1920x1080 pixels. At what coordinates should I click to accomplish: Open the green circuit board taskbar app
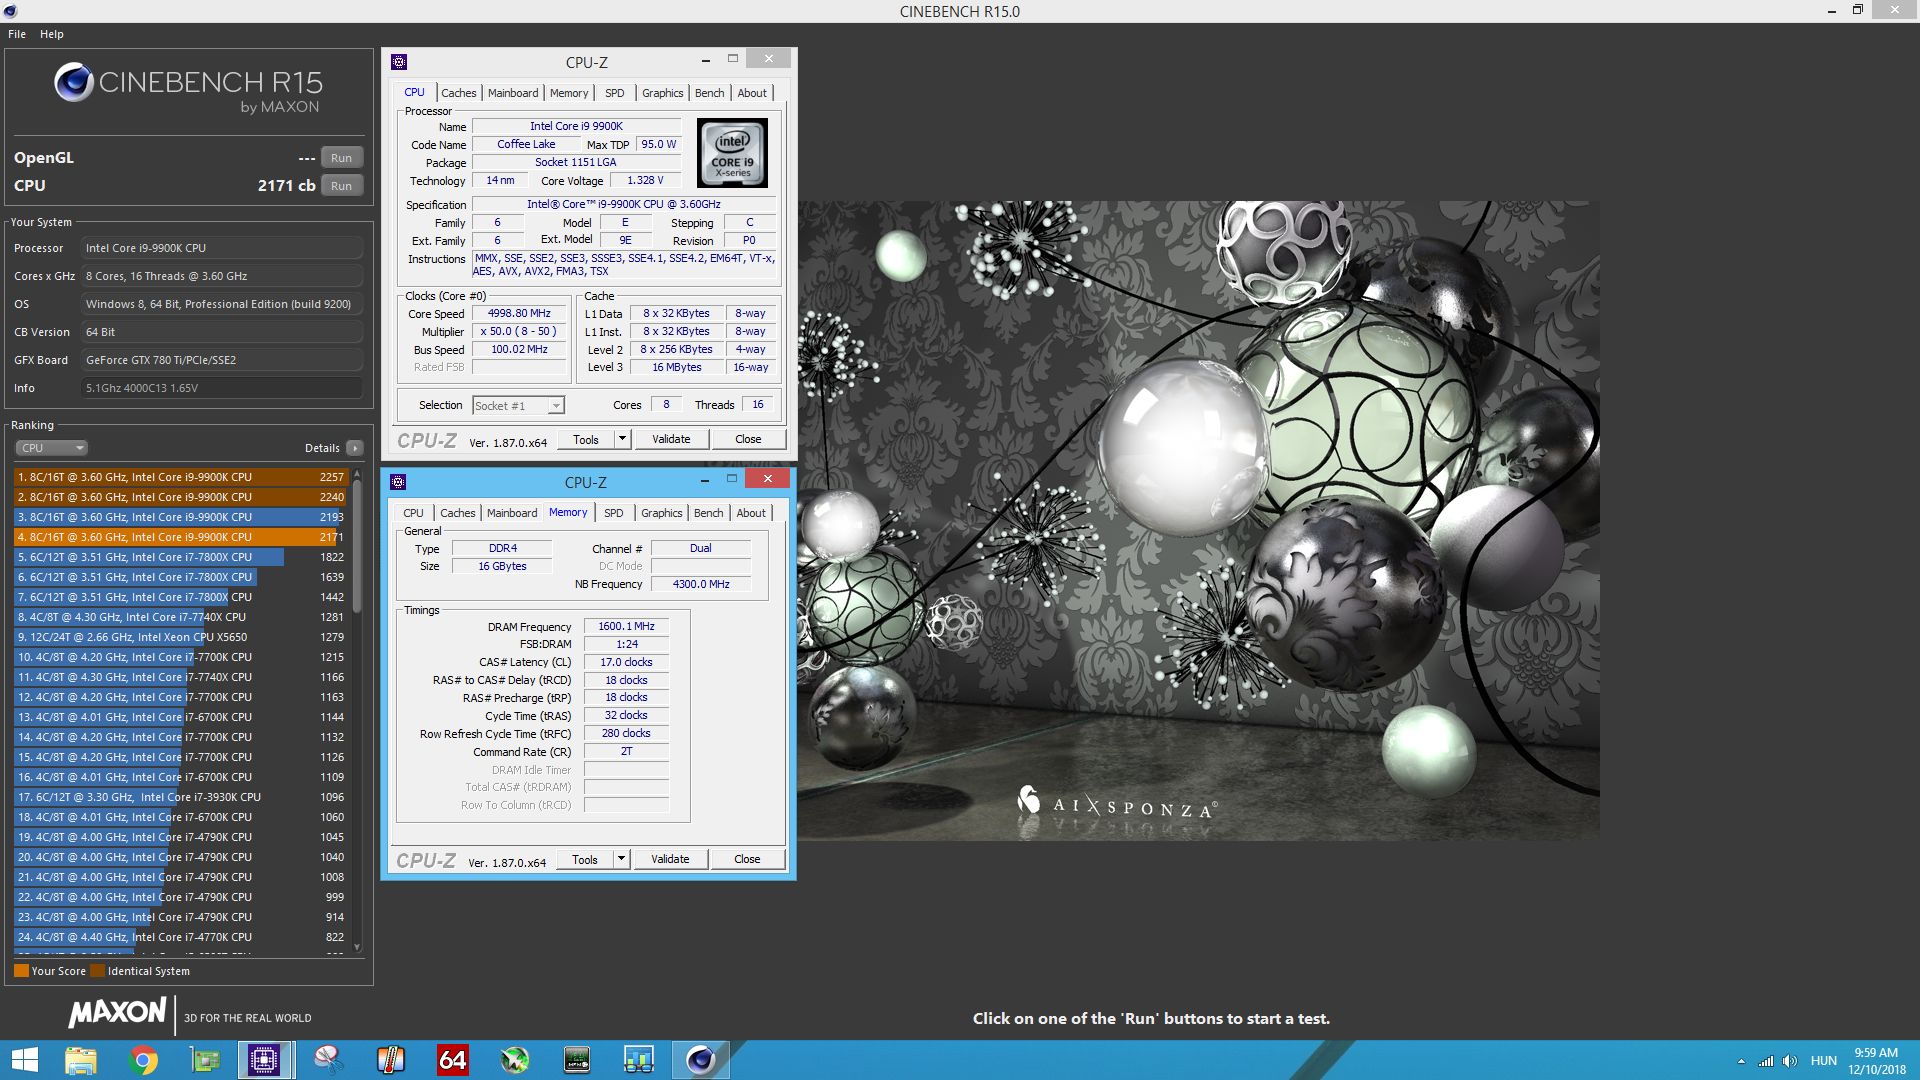point(205,1060)
